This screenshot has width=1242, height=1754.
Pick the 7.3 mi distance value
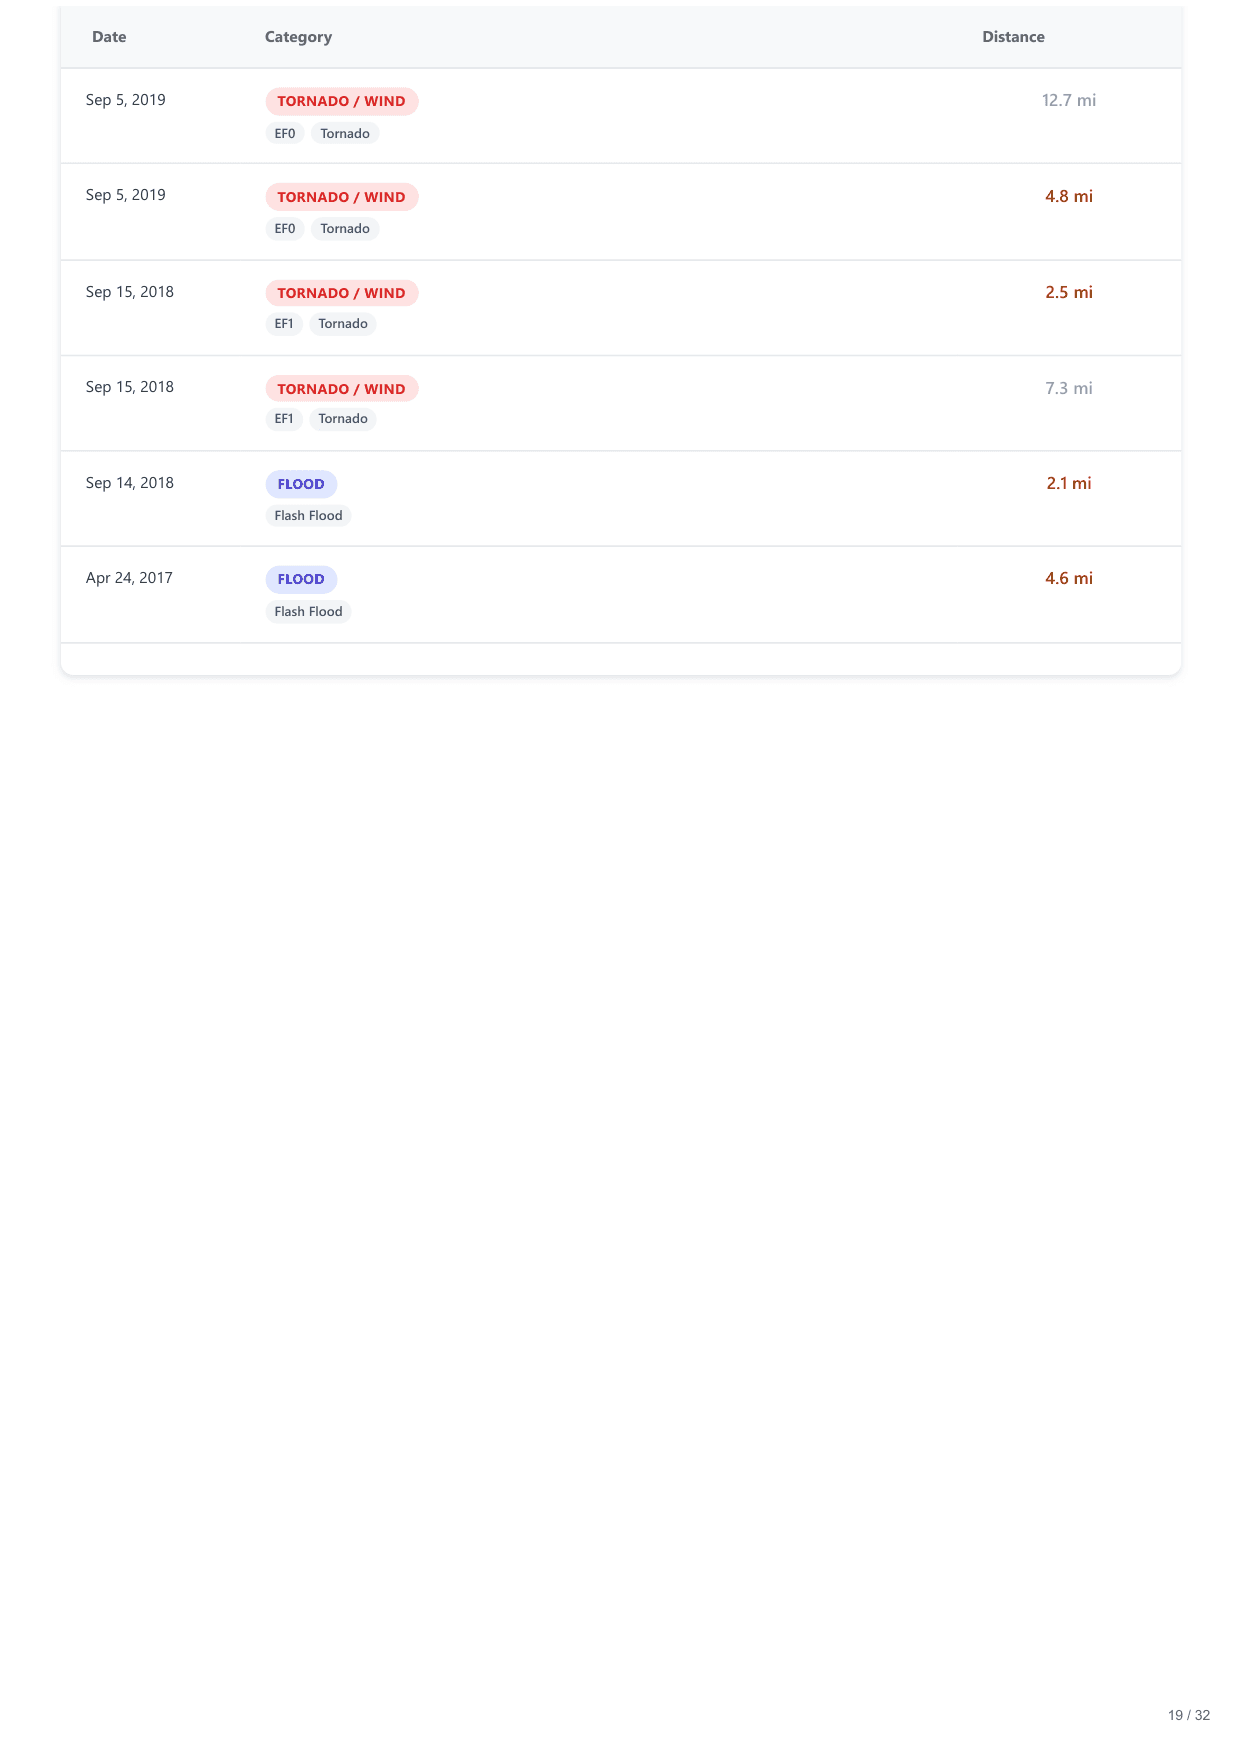[1068, 388]
